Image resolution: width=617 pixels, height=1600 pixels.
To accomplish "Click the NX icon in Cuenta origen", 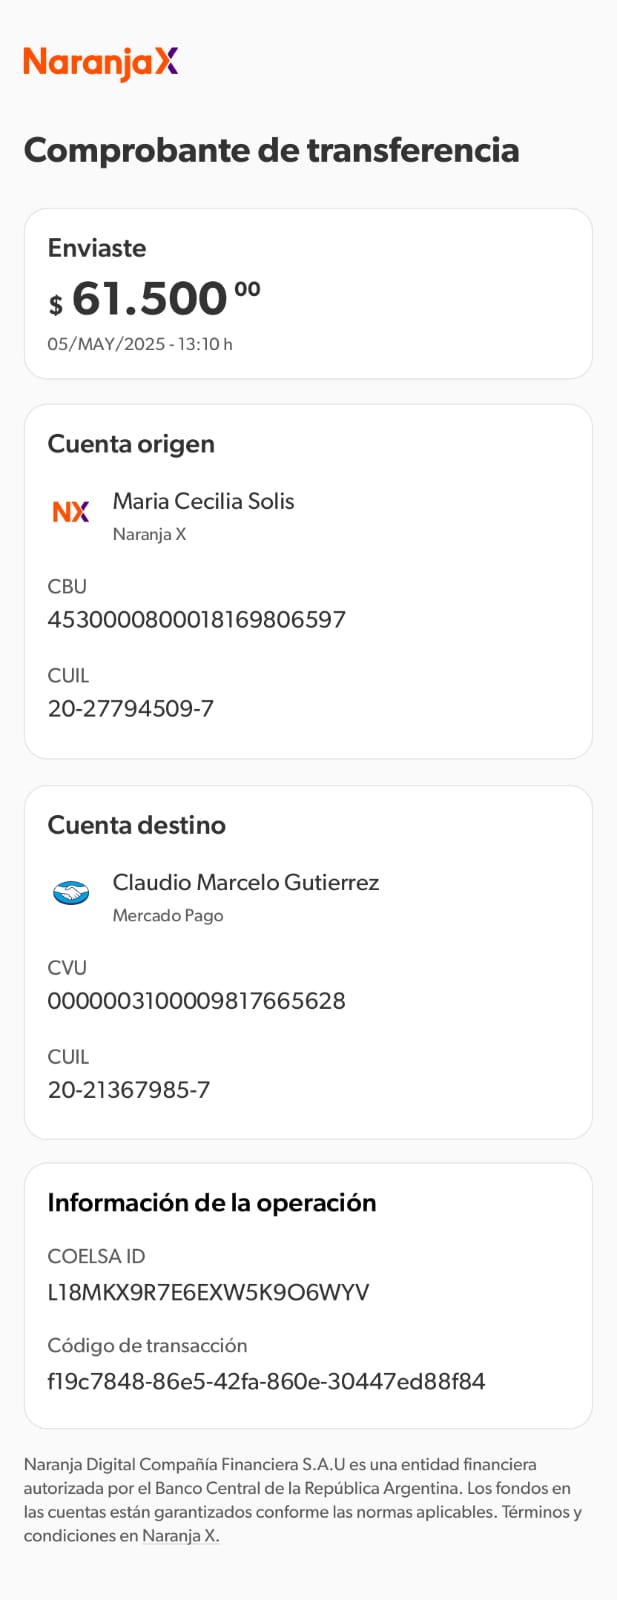I will point(71,512).
